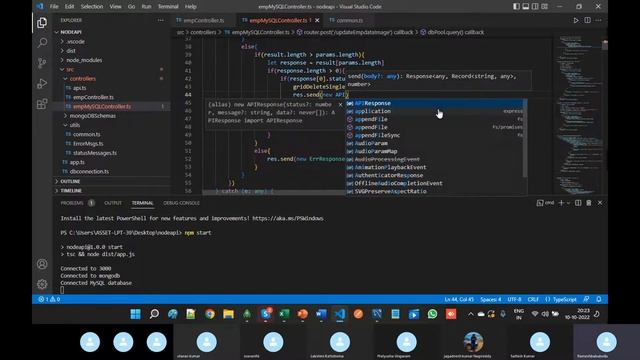Image resolution: width=640 pixels, height=360 pixels.
Task: Click the kill terminal trash icon
Action: pyautogui.click(x=589, y=203)
